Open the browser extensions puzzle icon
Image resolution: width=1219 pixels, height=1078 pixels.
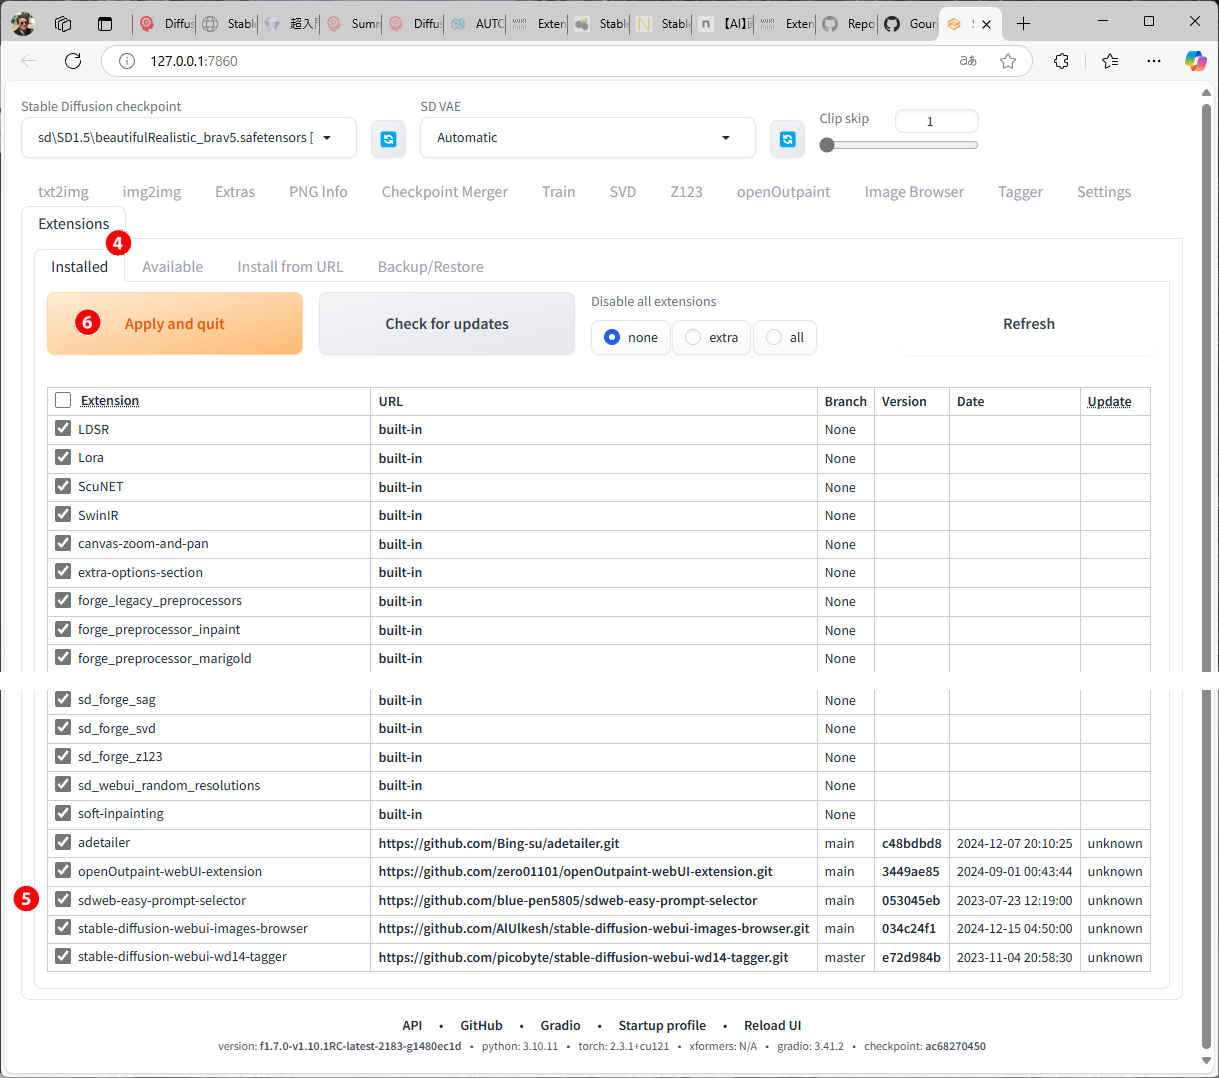coord(1061,61)
